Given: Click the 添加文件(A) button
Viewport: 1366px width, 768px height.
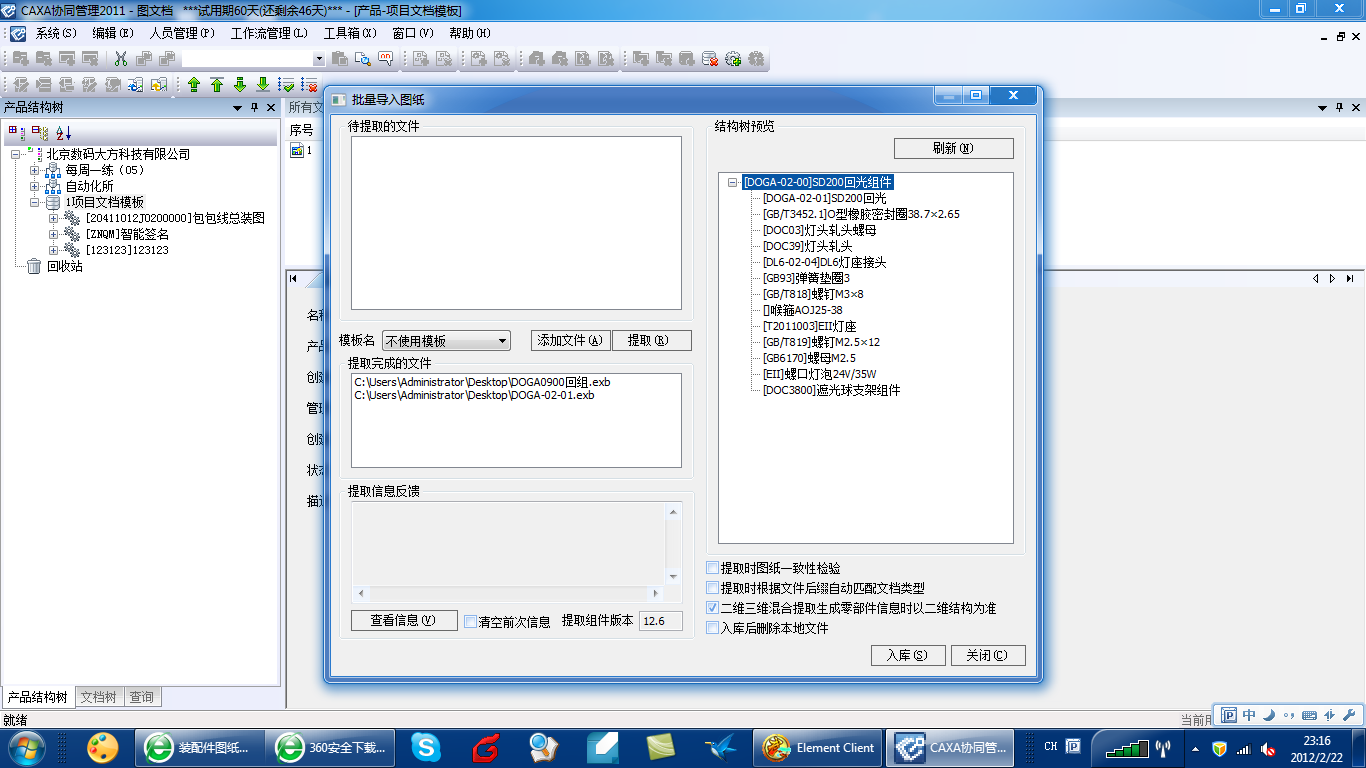Looking at the screenshot, I should coord(570,340).
